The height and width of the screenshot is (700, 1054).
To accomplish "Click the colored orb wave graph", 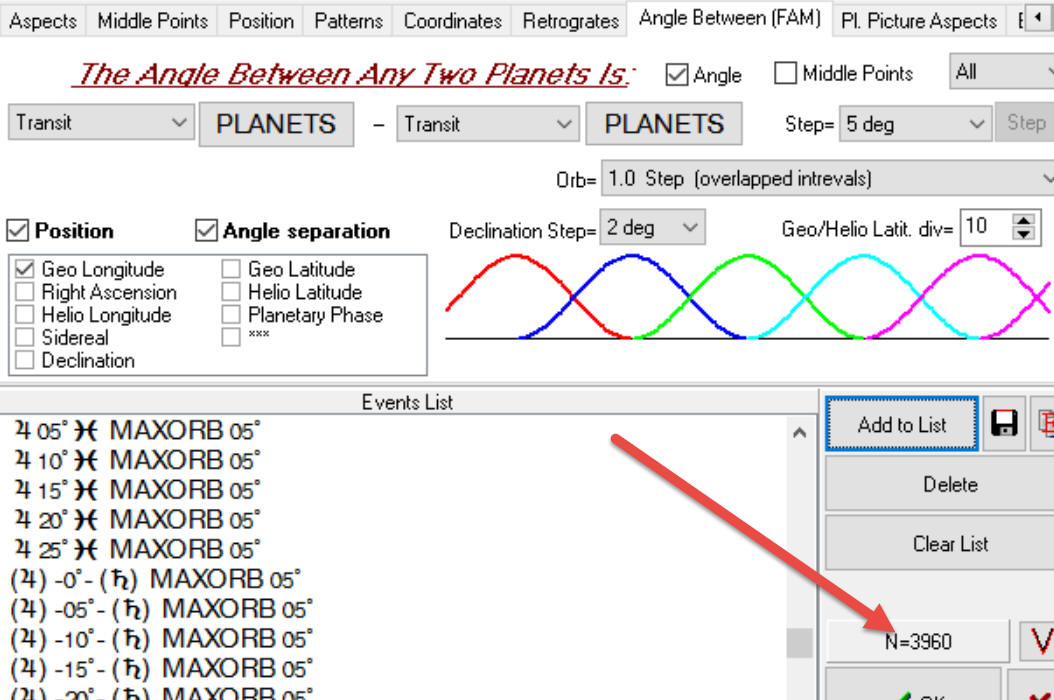I will tap(748, 297).
